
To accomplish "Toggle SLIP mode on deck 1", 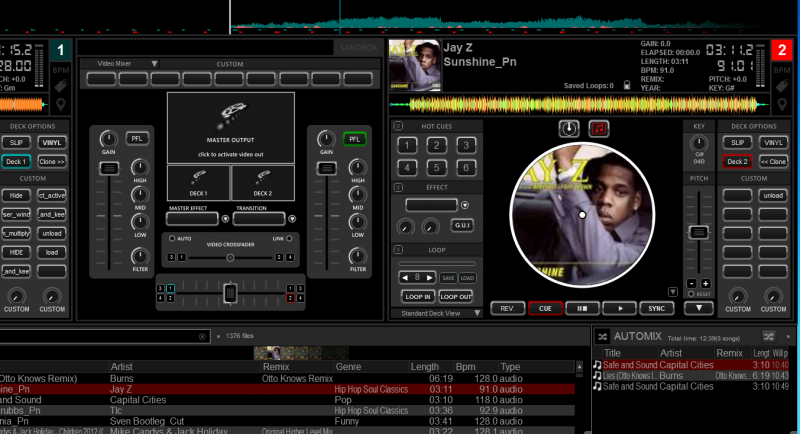I will point(16,142).
